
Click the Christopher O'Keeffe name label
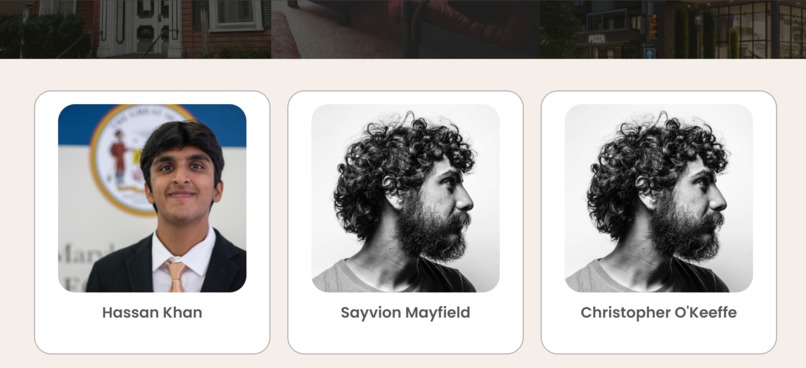click(659, 312)
